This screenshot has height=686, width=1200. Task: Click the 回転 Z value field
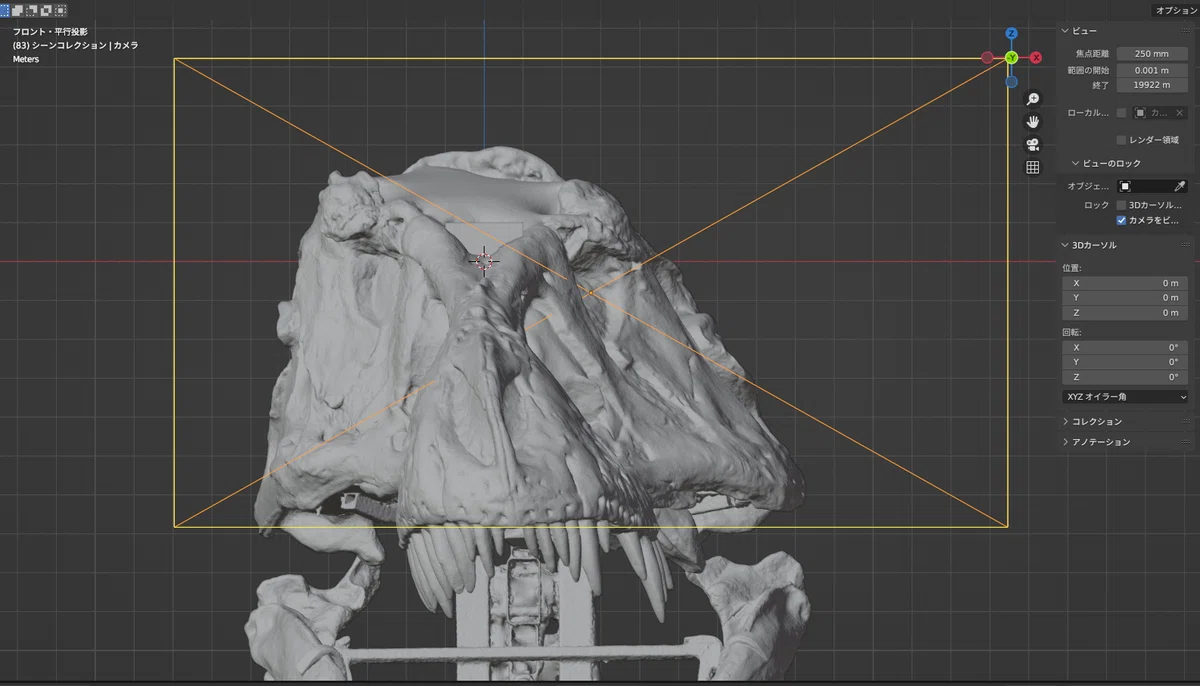pyautogui.click(x=1125, y=377)
